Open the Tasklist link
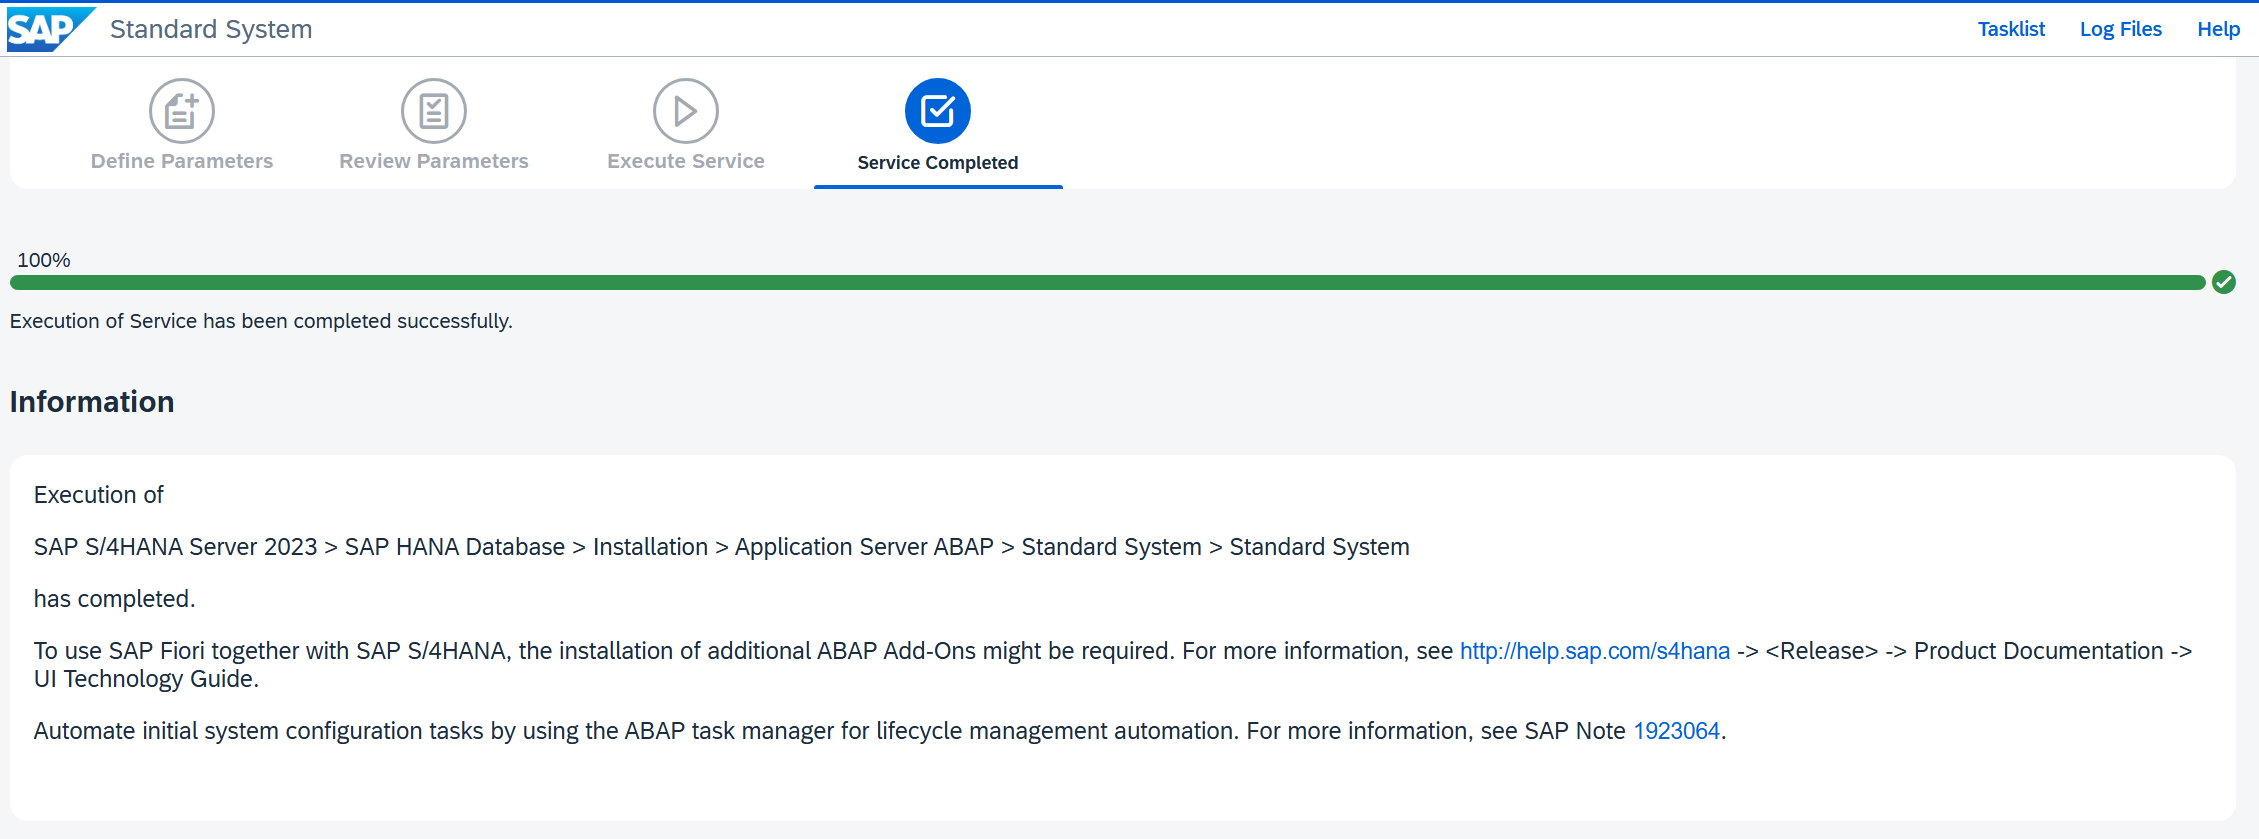 click(x=2011, y=29)
